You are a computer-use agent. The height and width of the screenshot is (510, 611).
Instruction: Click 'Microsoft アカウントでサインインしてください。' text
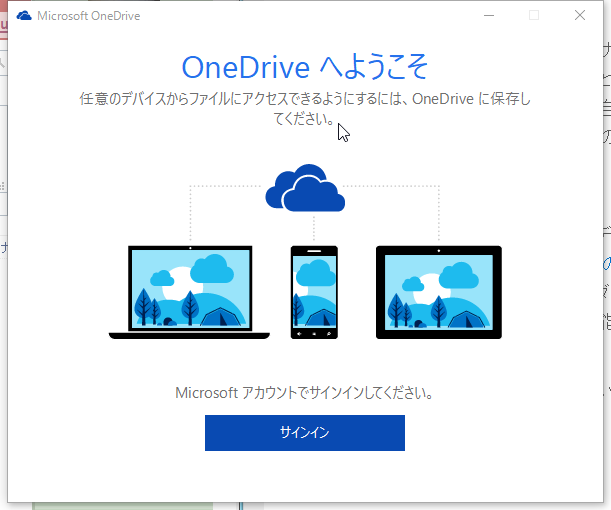tap(304, 393)
